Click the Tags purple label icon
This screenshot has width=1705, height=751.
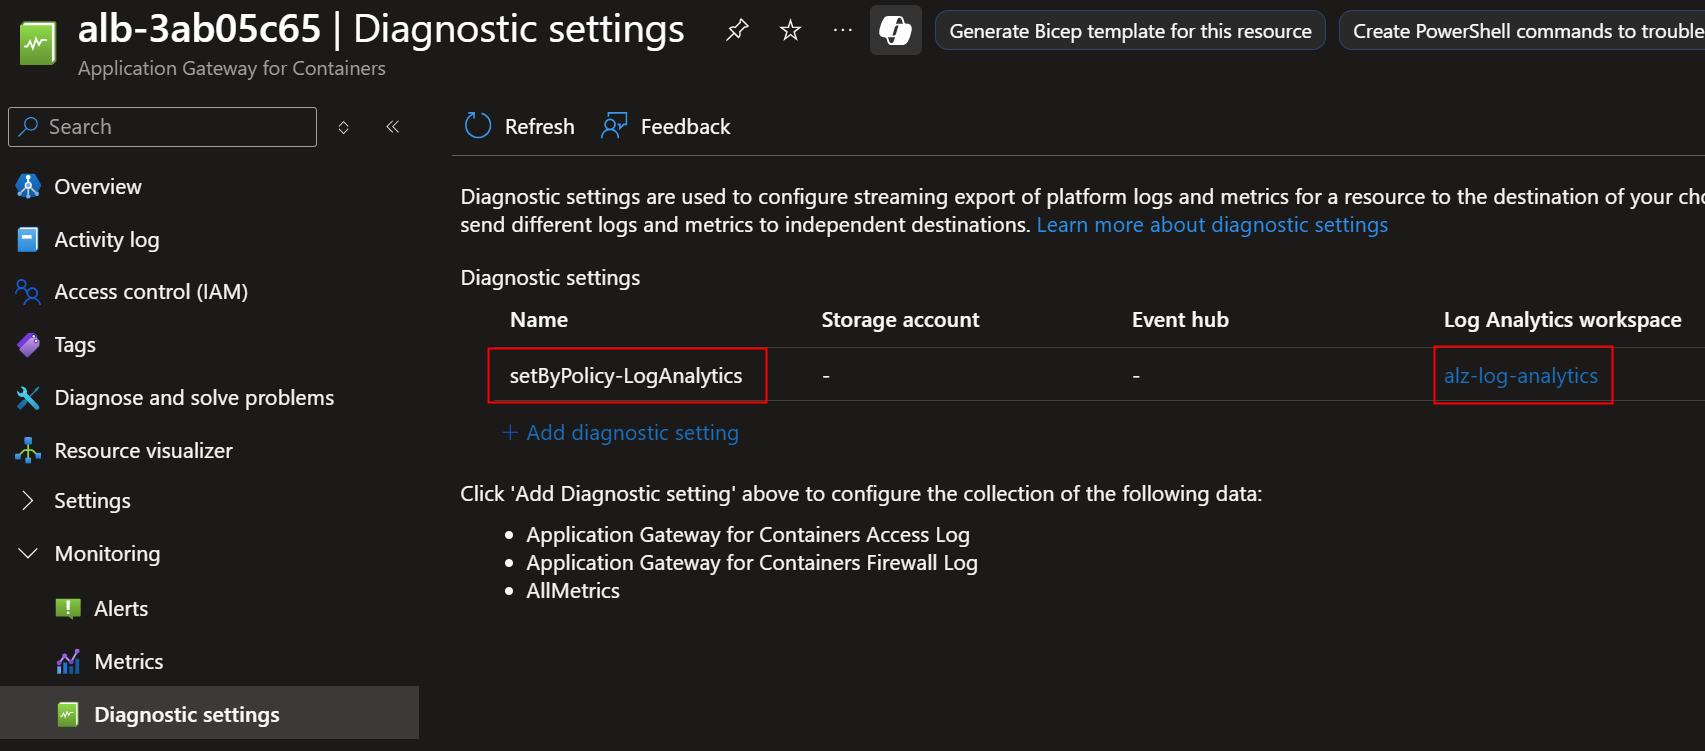28,345
